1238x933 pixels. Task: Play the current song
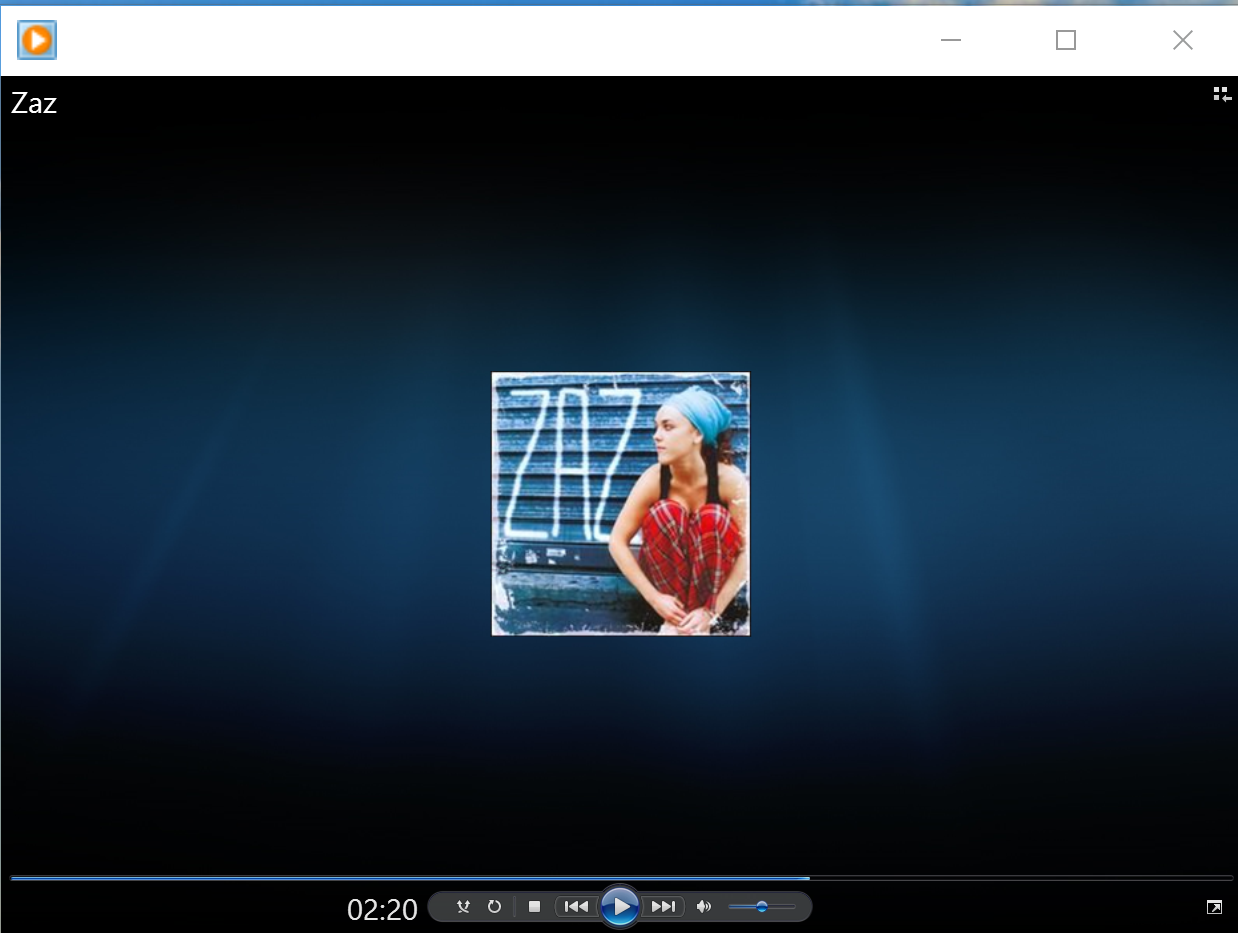click(x=620, y=907)
